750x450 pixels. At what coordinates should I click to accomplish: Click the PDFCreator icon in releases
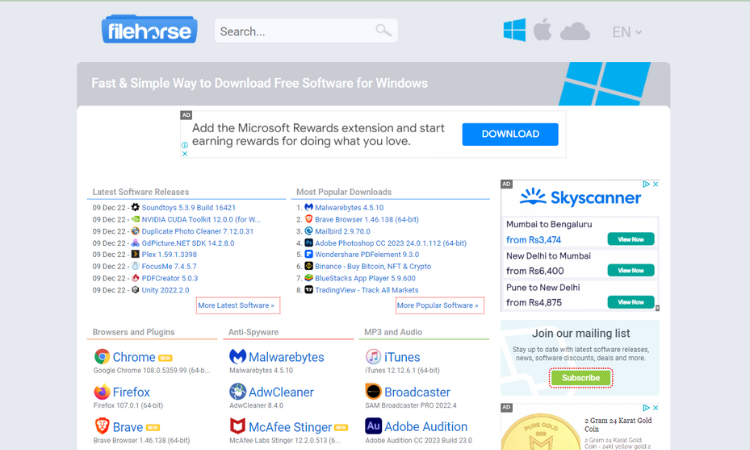point(135,278)
